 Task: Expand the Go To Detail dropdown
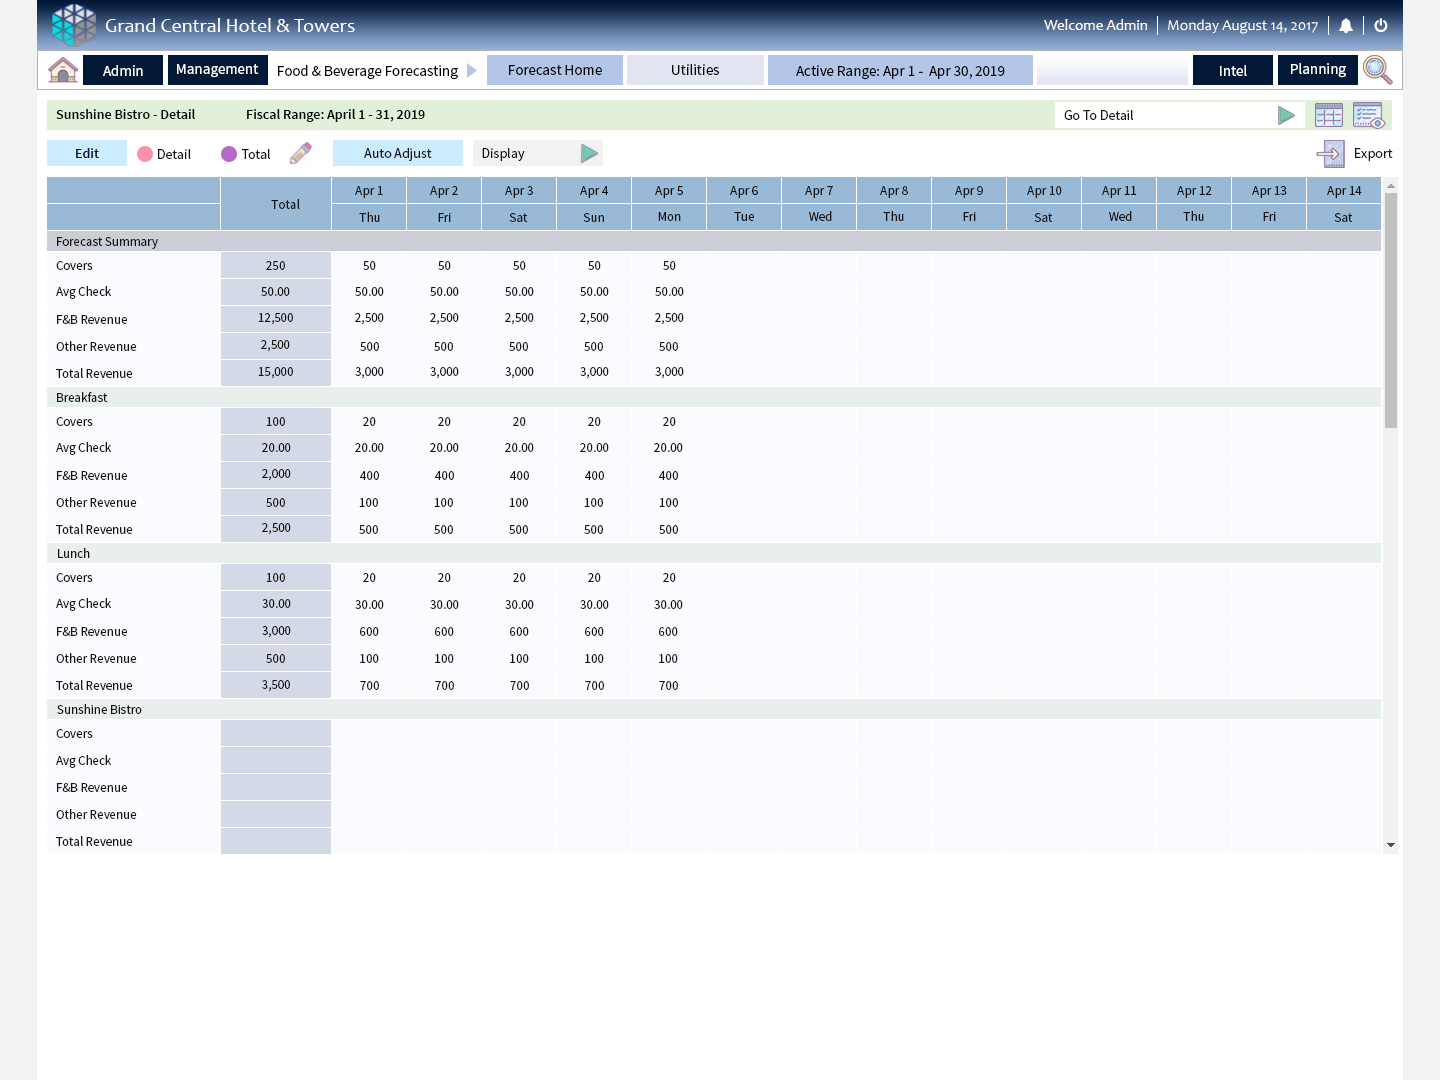[1286, 116]
